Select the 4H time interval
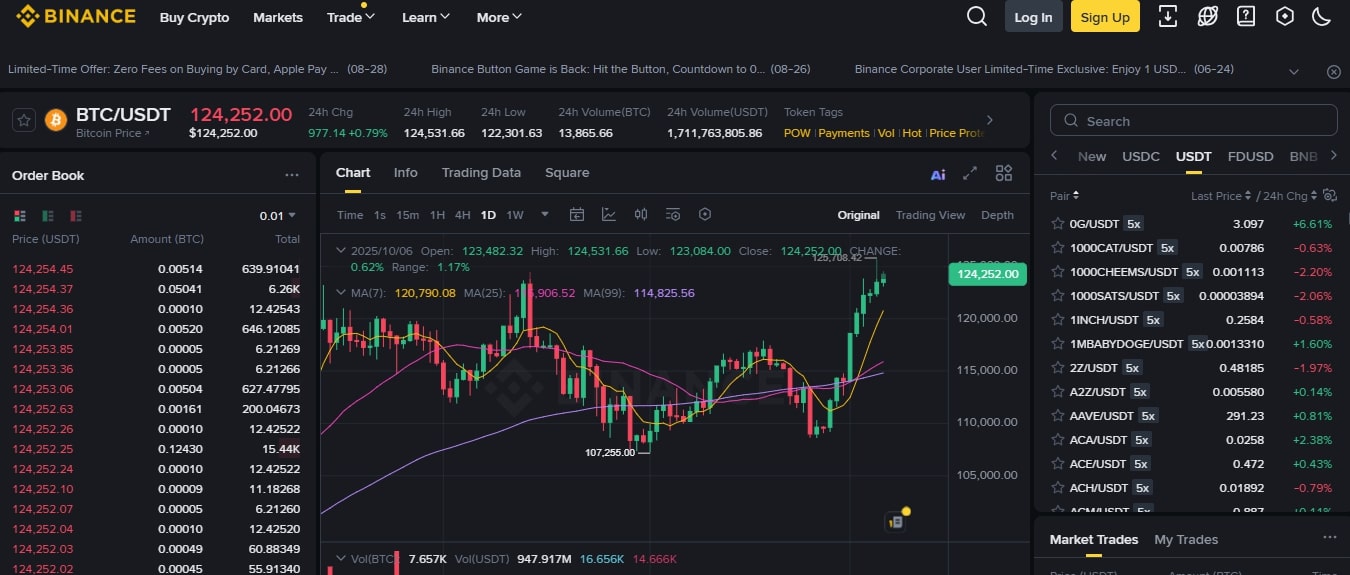Image resolution: width=1350 pixels, height=575 pixels. click(x=463, y=215)
